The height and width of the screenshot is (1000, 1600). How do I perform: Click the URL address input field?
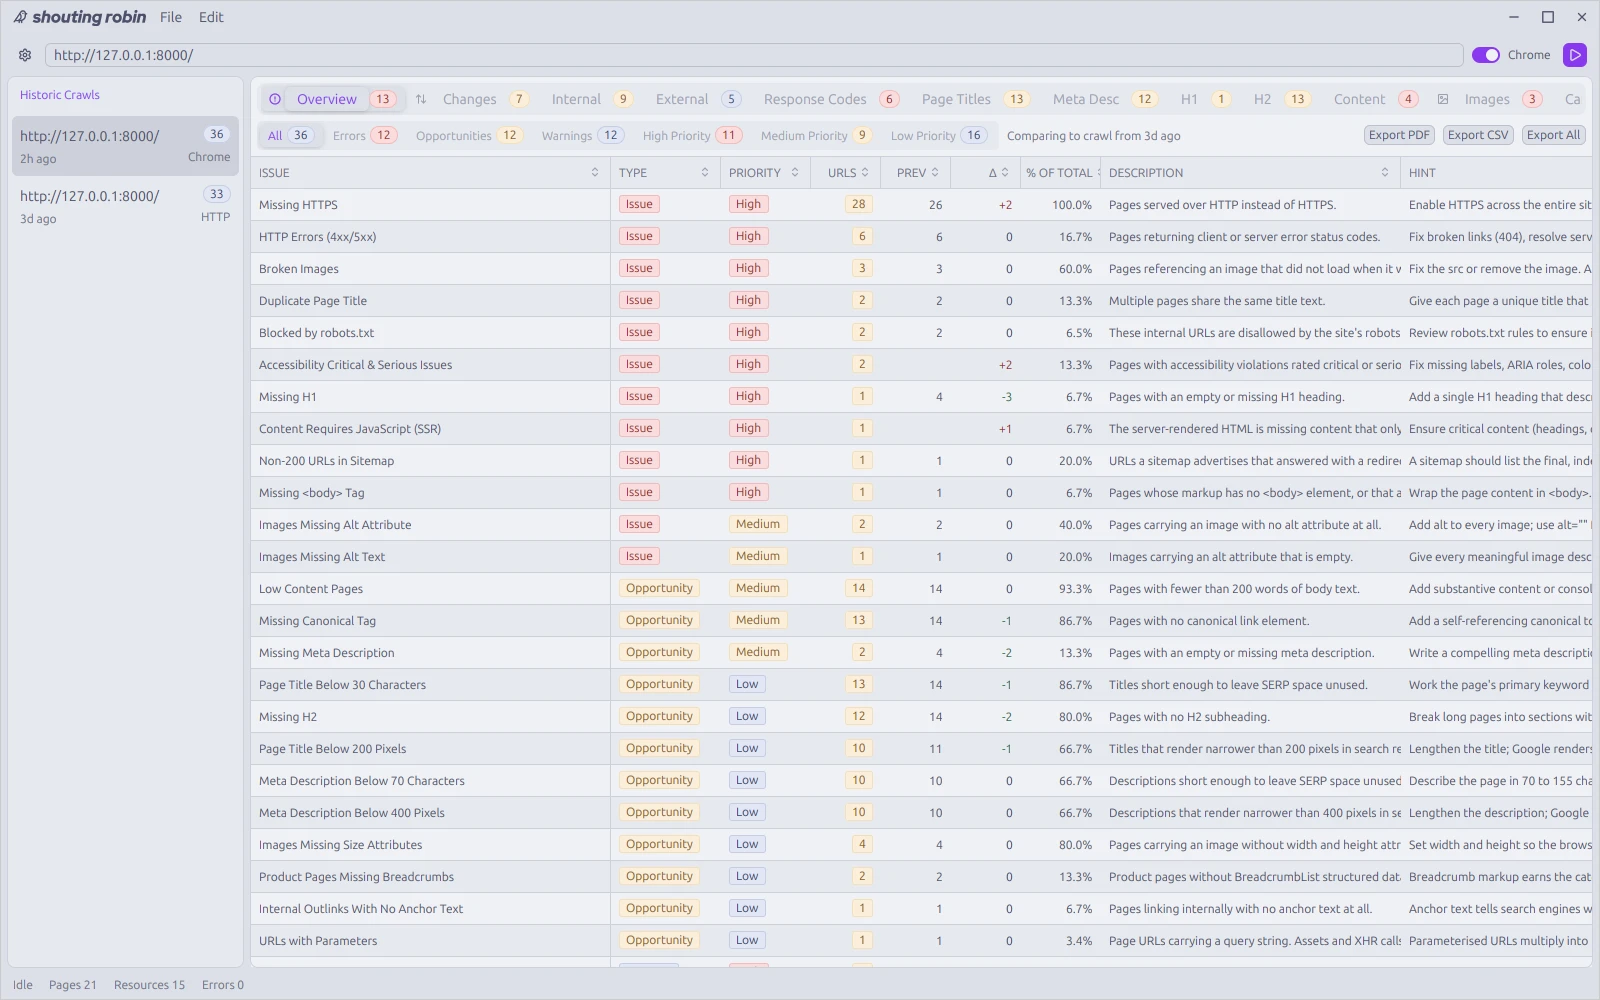754,55
